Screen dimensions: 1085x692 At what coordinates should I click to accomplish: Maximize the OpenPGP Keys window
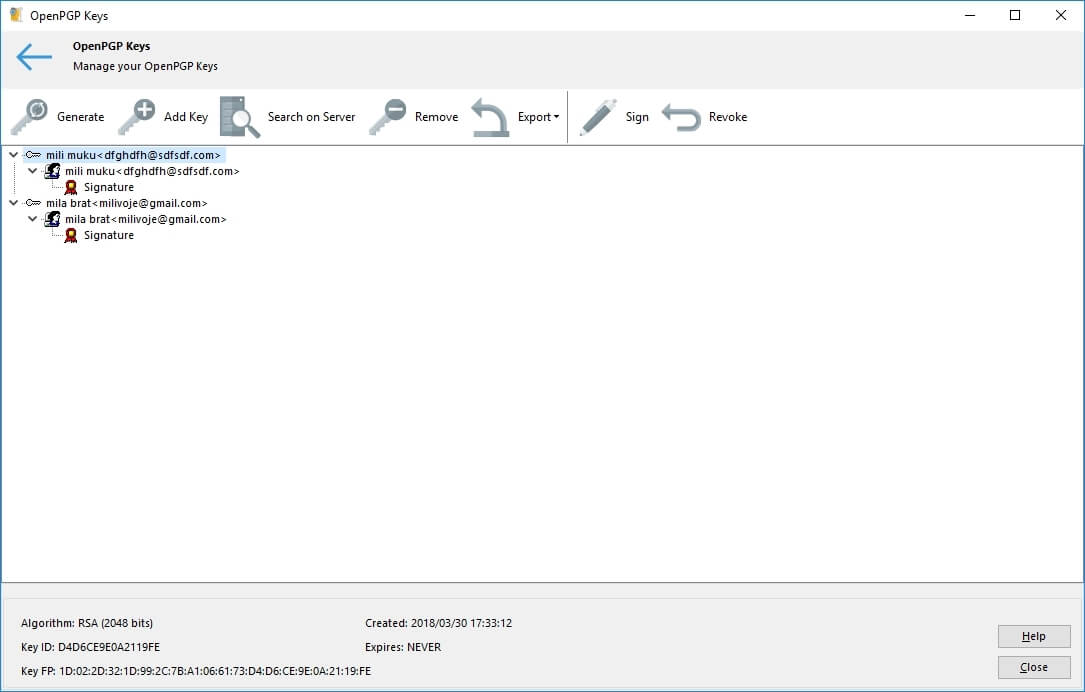click(1015, 15)
